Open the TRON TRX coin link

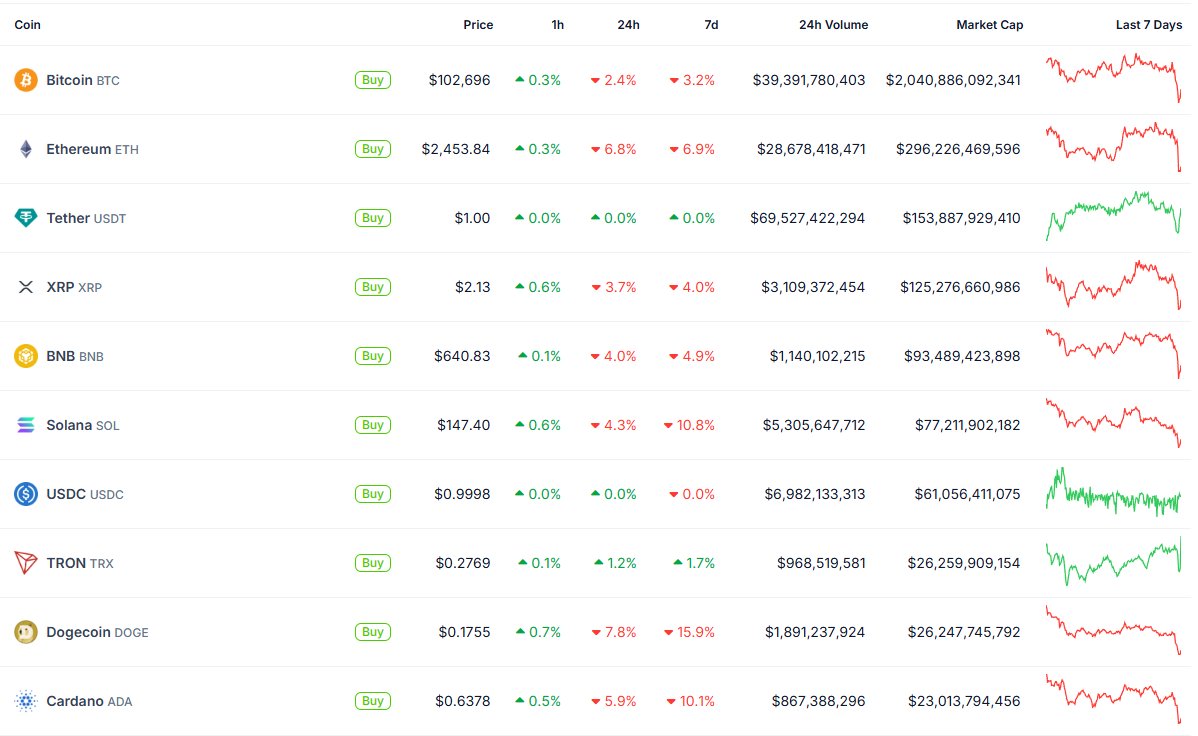point(79,563)
